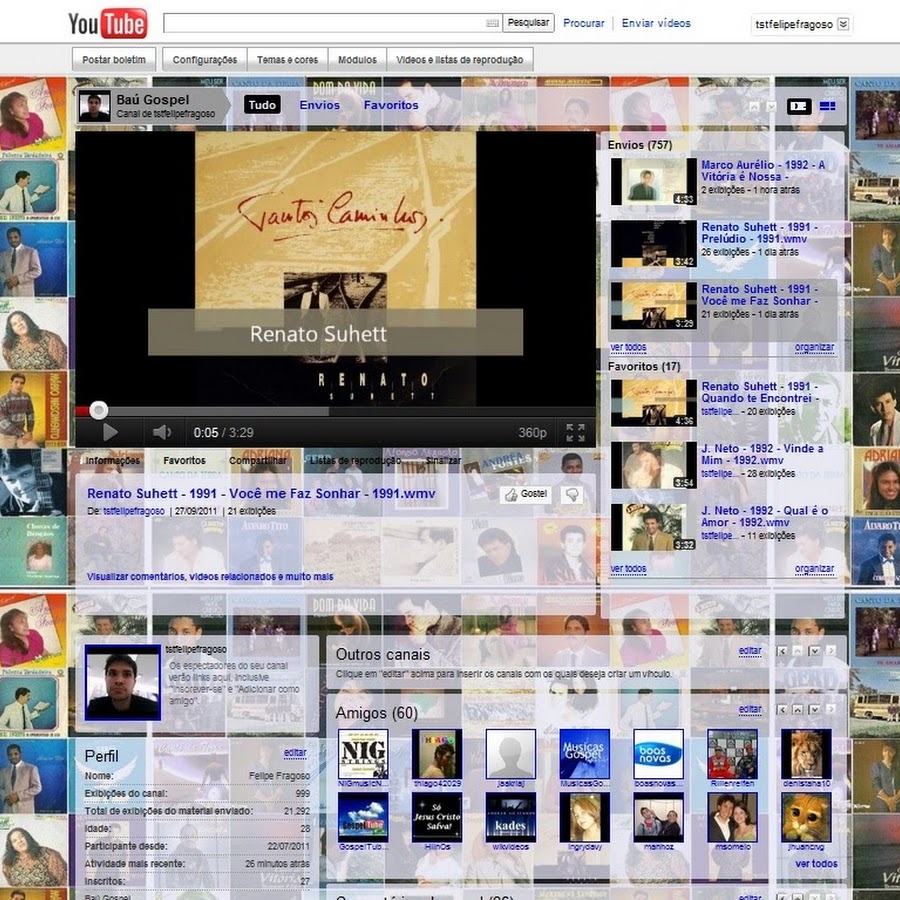
Task: Click ver todos under Favoritos list
Action: tap(628, 568)
